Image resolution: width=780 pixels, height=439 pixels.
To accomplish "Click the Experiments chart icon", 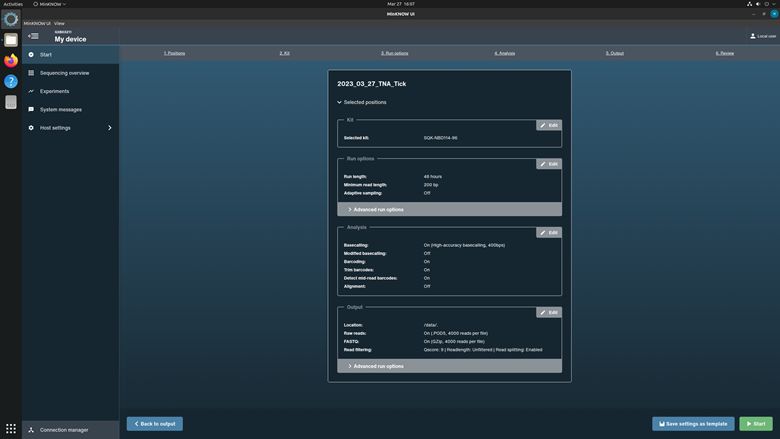I will (x=31, y=91).
